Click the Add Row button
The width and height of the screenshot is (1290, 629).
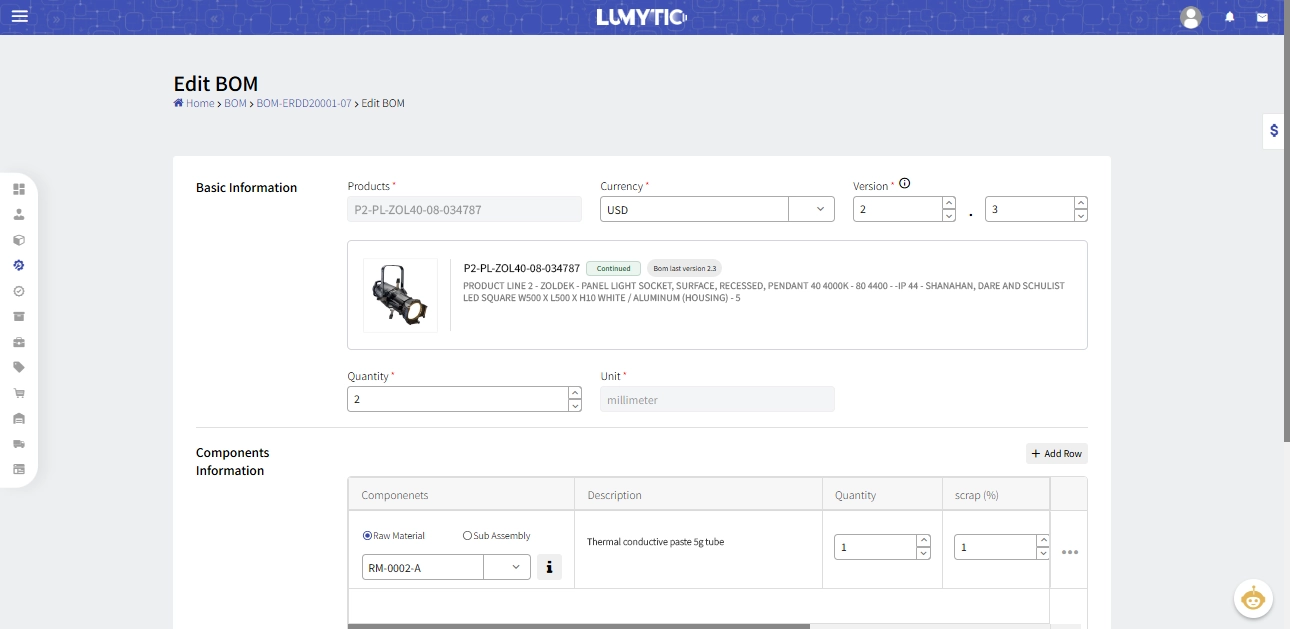(x=1056, y=453)
